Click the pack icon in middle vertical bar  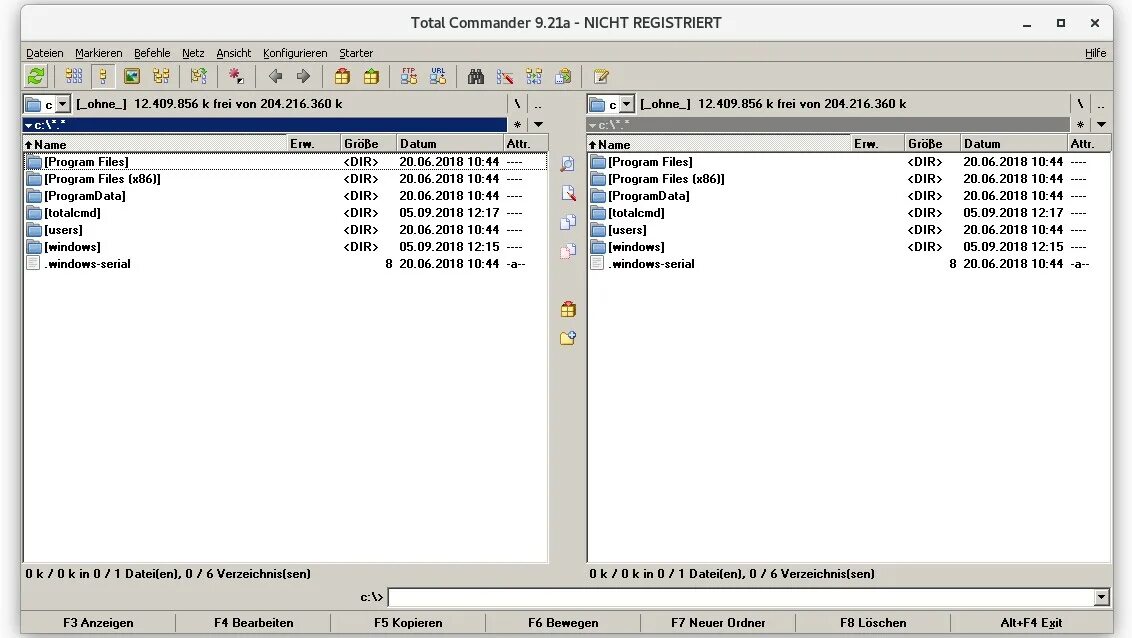pyautogui.click(x=568, y=309)
